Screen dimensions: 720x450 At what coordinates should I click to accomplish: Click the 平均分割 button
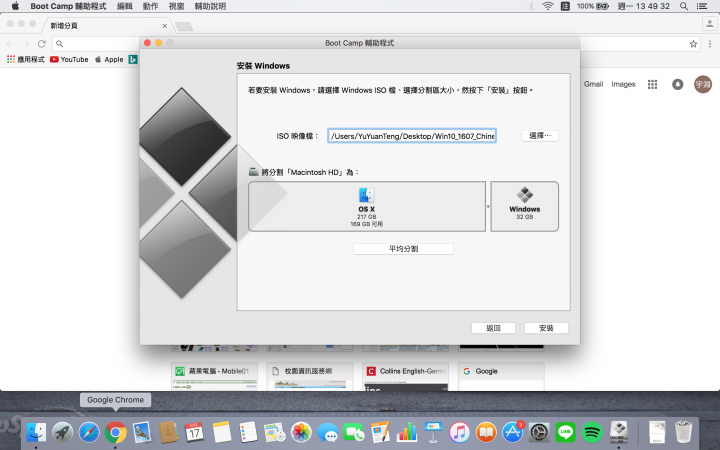tap(403, 249)
